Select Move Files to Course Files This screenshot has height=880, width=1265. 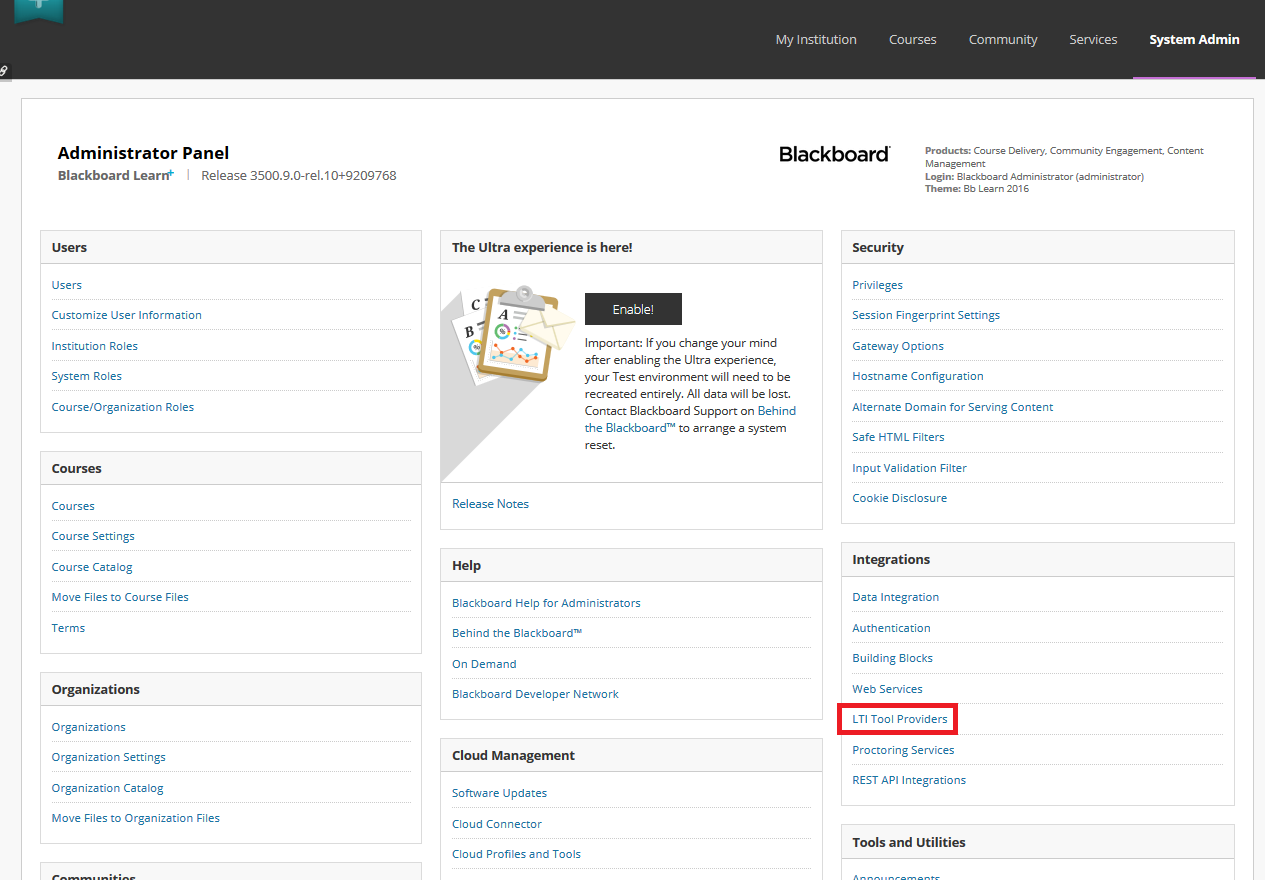point(120,597)
